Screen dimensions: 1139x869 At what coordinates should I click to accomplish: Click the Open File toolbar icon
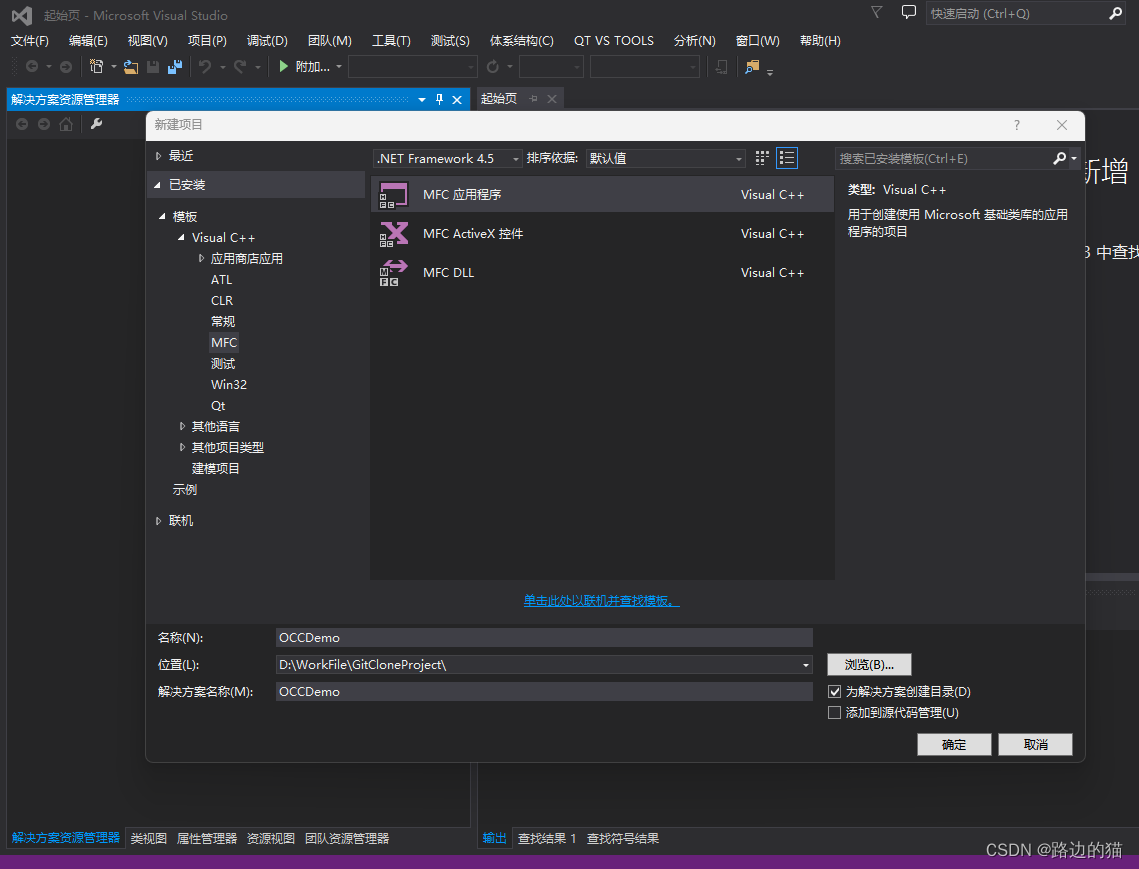pos(131,67)
